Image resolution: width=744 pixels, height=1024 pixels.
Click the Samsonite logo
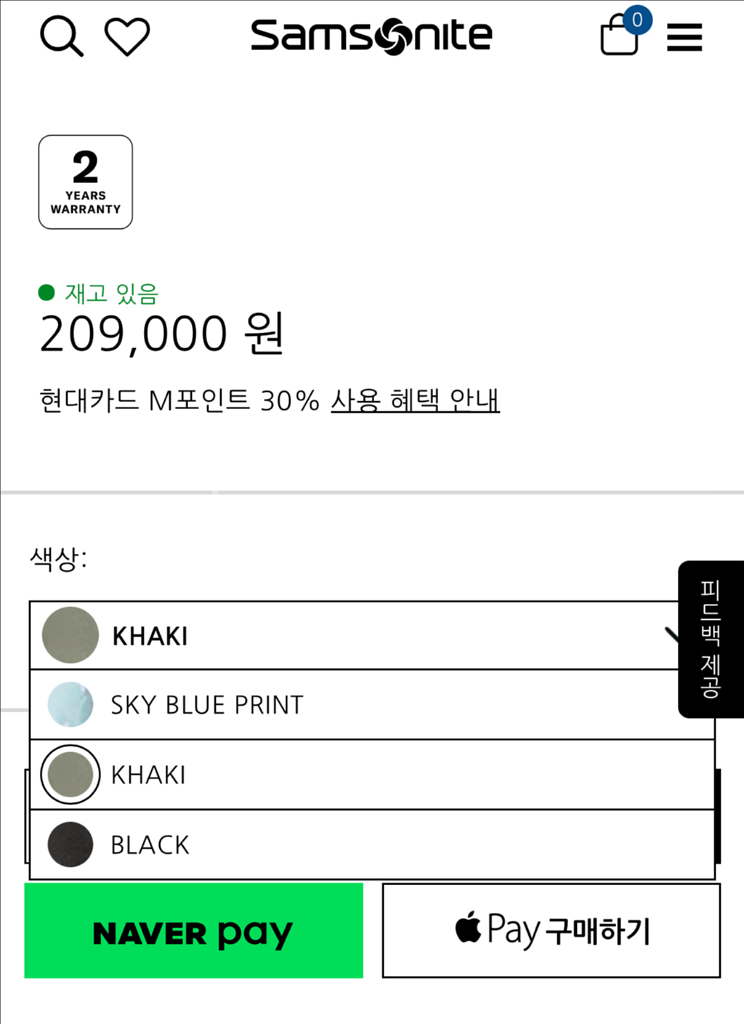[x=371, y=37]
